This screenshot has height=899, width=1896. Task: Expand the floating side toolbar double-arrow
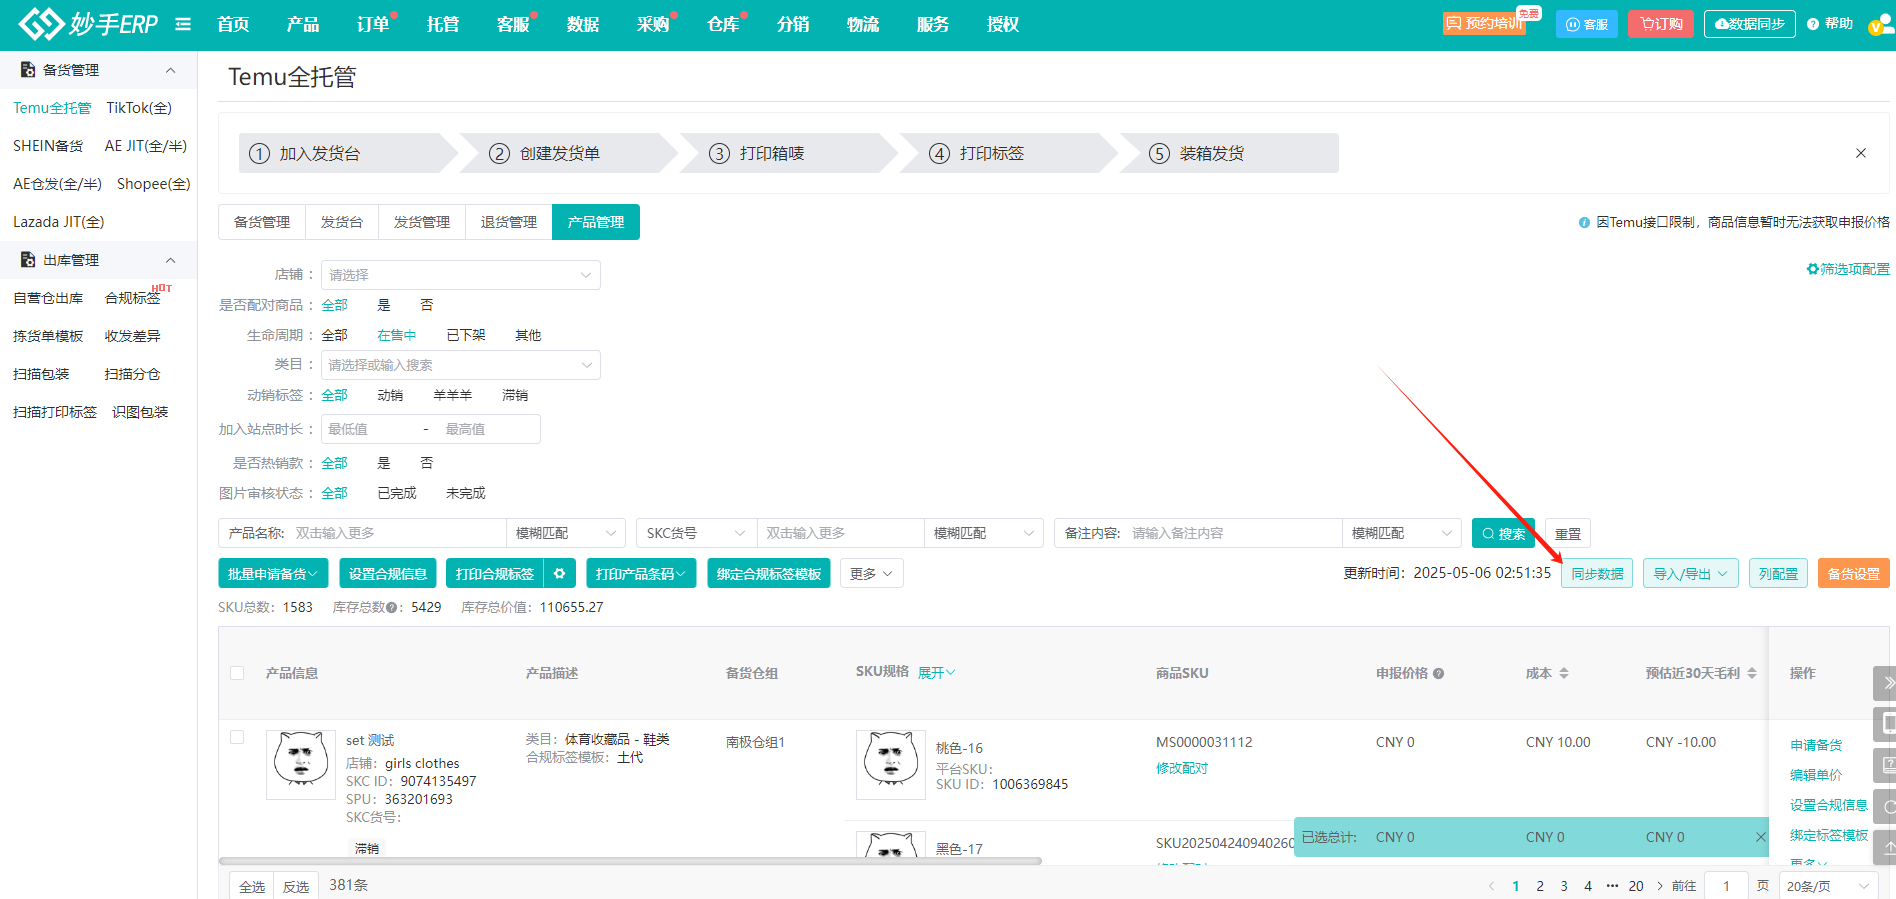(x=1886, y=683)
